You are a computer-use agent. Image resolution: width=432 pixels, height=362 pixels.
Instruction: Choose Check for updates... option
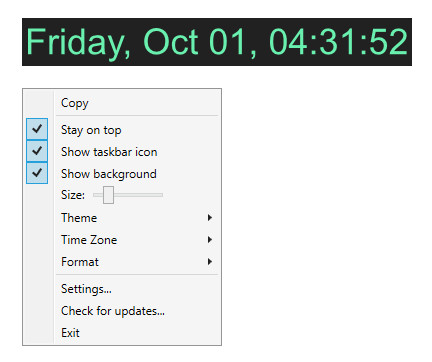click(113, 311)
